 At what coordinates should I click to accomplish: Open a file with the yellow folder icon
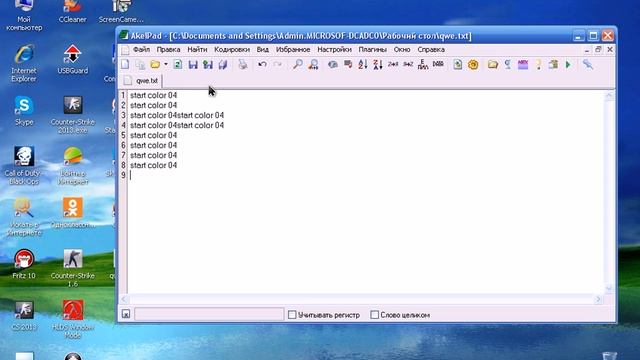point(155,64)
